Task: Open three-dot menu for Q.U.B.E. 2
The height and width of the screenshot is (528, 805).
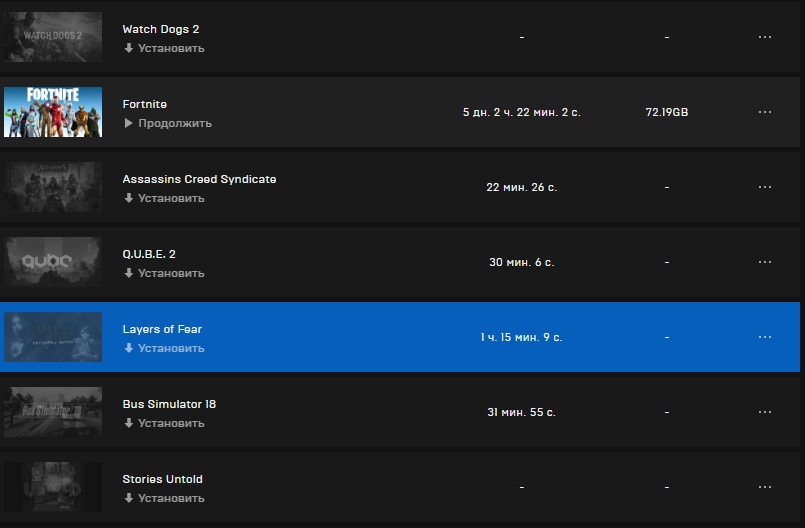Action: tap(764, 262)
